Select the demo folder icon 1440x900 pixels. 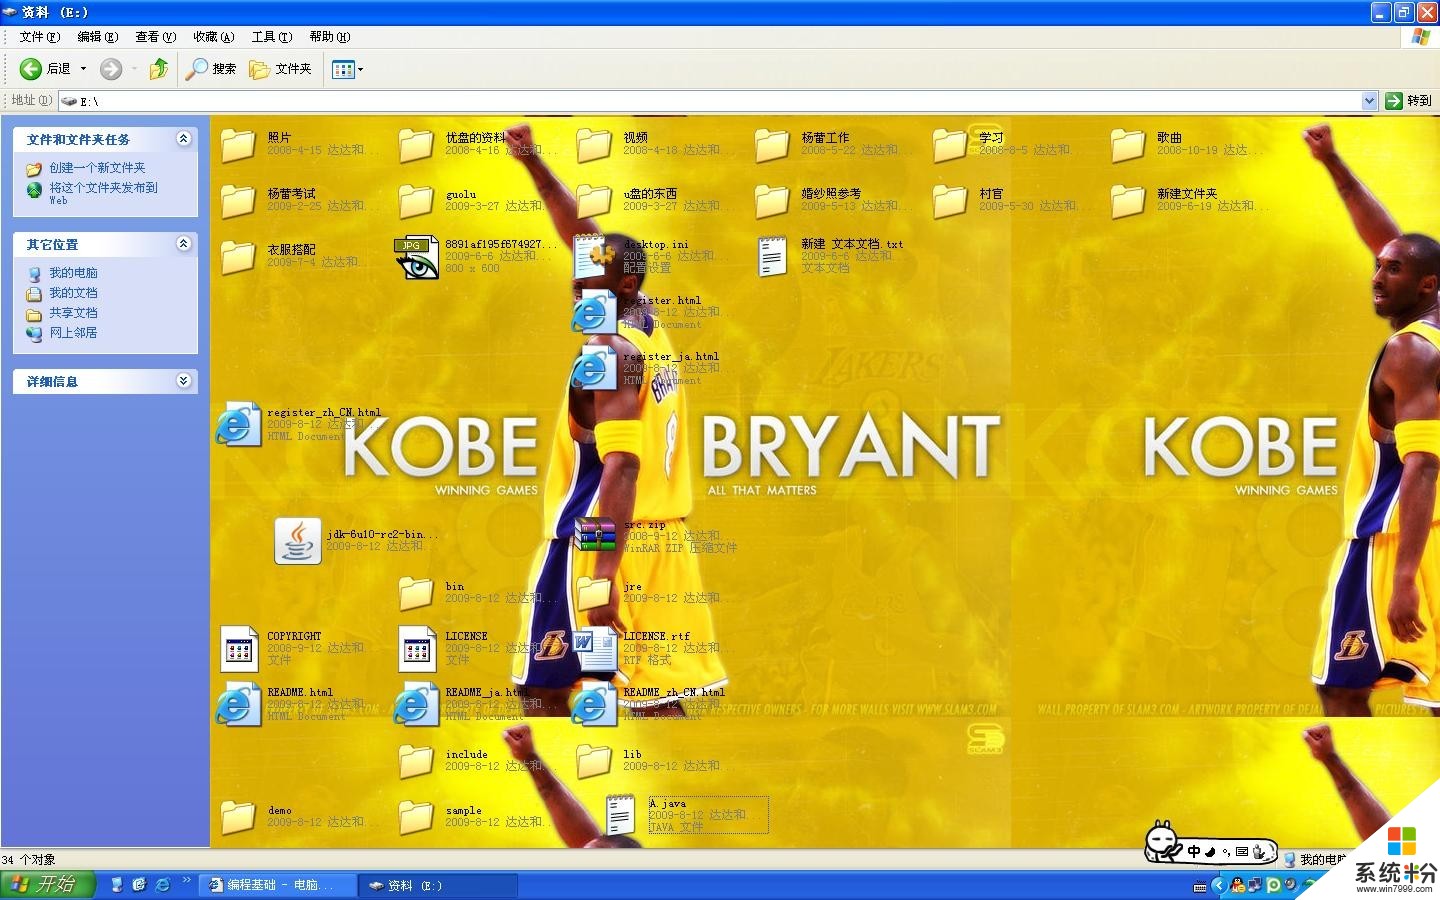coord(238,817)
